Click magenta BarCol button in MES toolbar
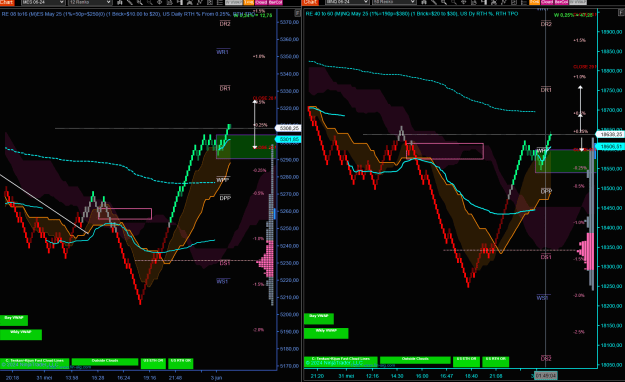Screen dimensions: 625x382 pyautogui.click(x=275, y=2)
